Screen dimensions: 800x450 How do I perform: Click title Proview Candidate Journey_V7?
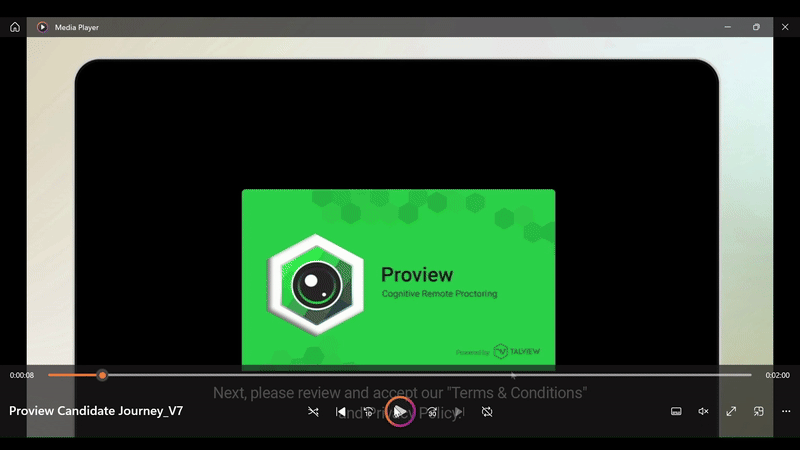96,411
